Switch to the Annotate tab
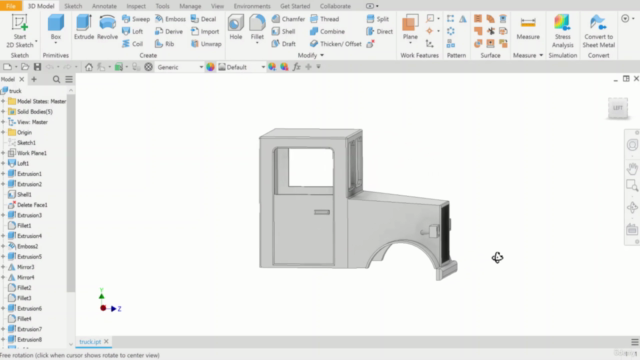 [x=104, y=6]
